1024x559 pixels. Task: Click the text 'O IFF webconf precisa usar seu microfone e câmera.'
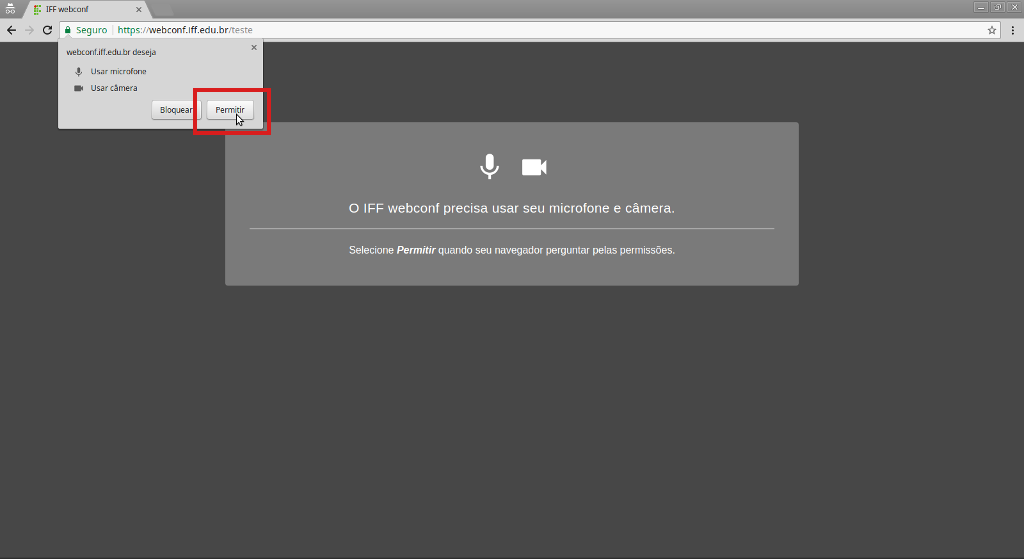(511, 208)
